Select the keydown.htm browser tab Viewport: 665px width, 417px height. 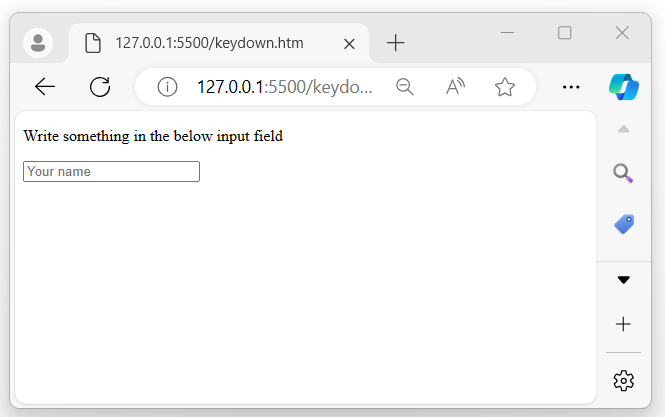tap(209, 43)
